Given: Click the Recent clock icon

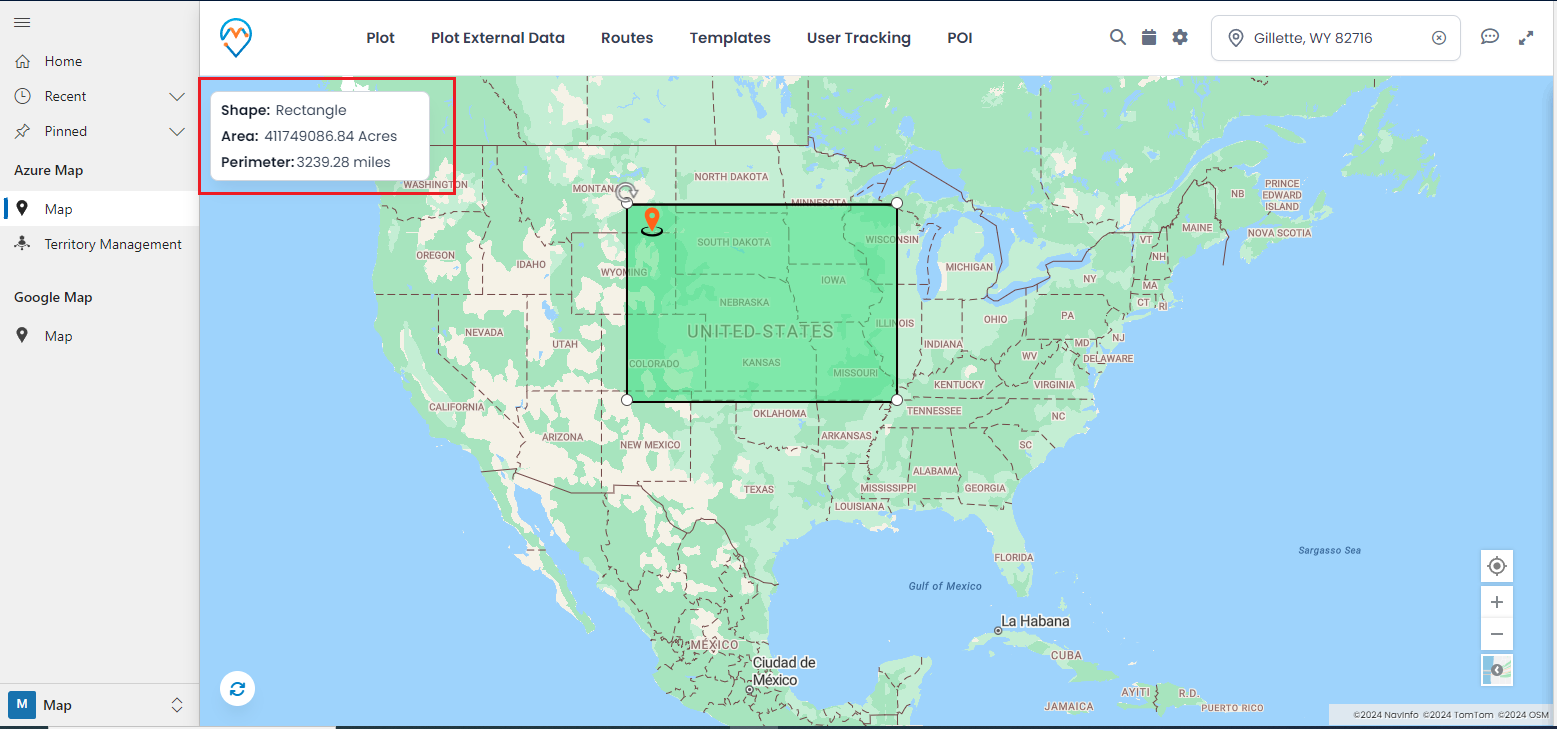Looking at the screenshot, I should click(22, 96).
